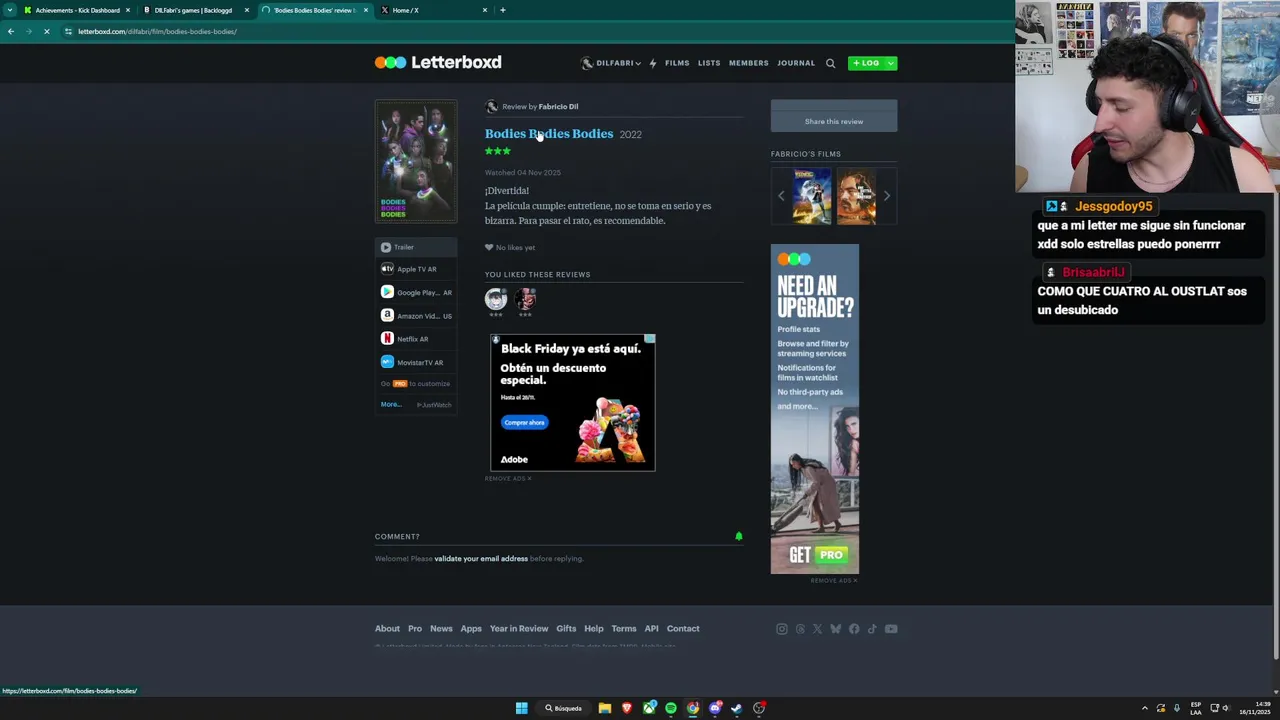The image size is (1280, 720).
Task: Open the Netflix AR service
Action: [x=416, y=339]
